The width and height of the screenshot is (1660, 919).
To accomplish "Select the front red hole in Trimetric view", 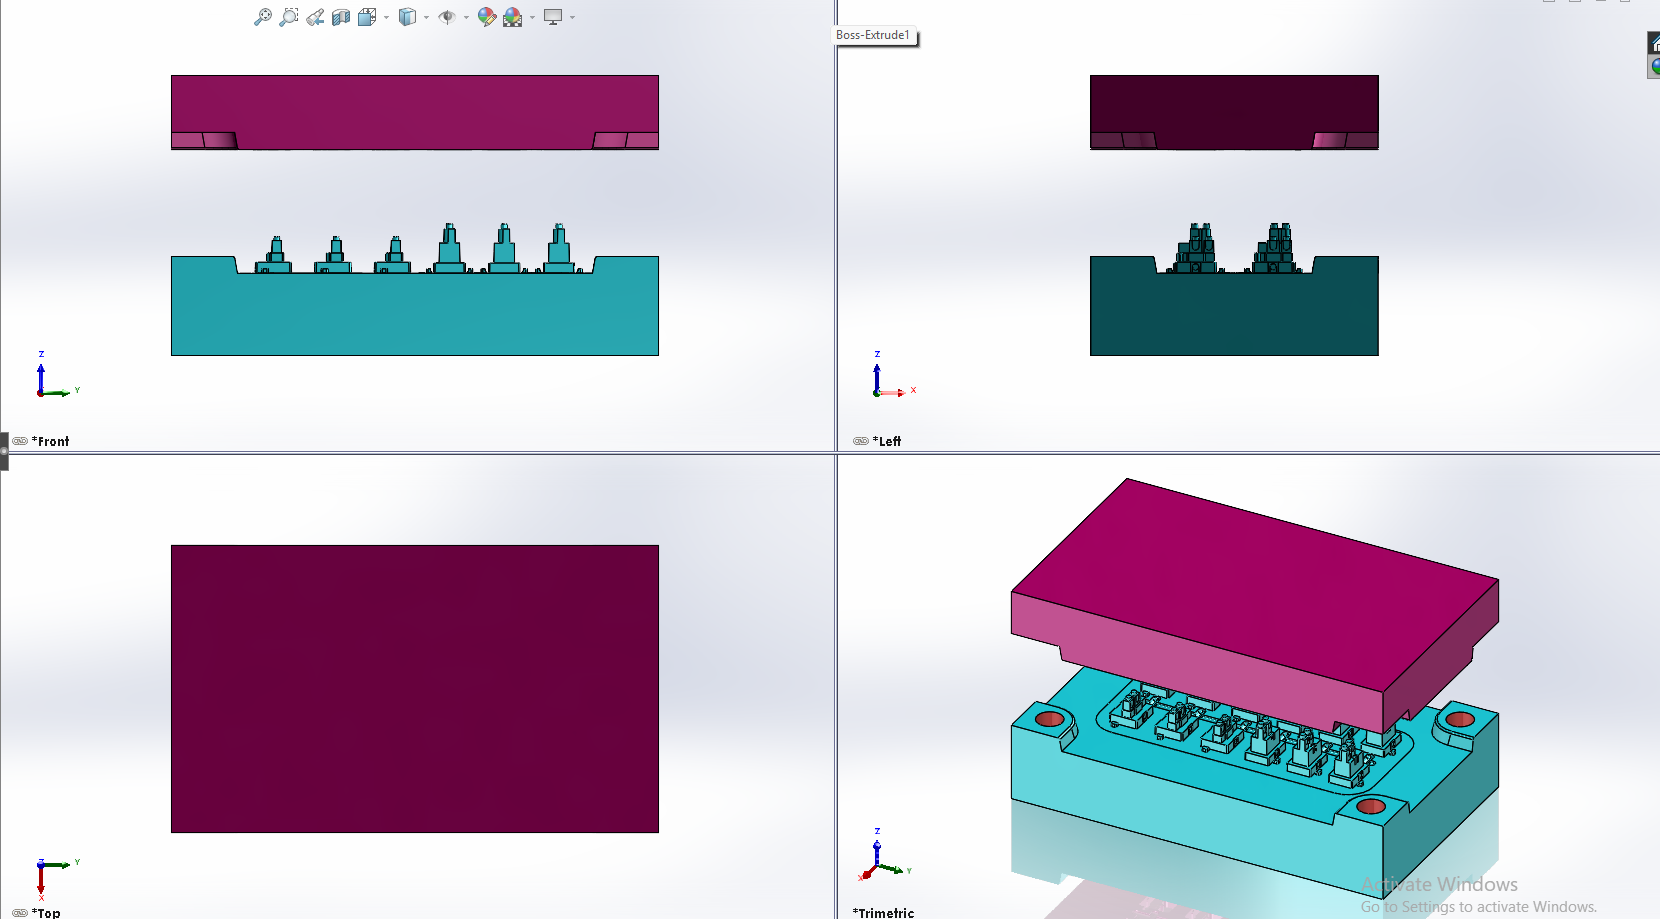I will [1370, 806].
